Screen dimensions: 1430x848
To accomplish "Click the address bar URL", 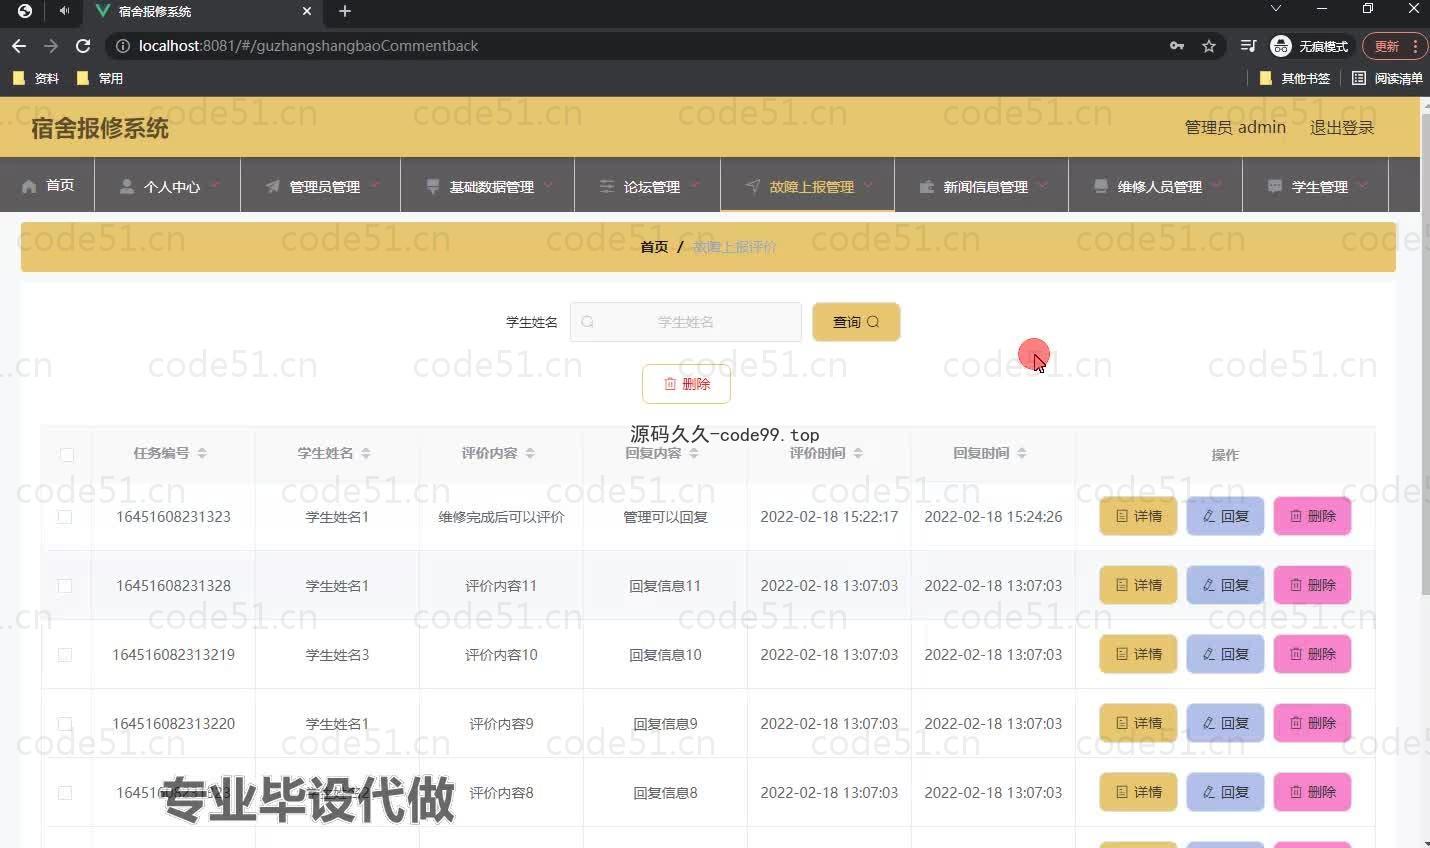I will [x=308, y=46].
